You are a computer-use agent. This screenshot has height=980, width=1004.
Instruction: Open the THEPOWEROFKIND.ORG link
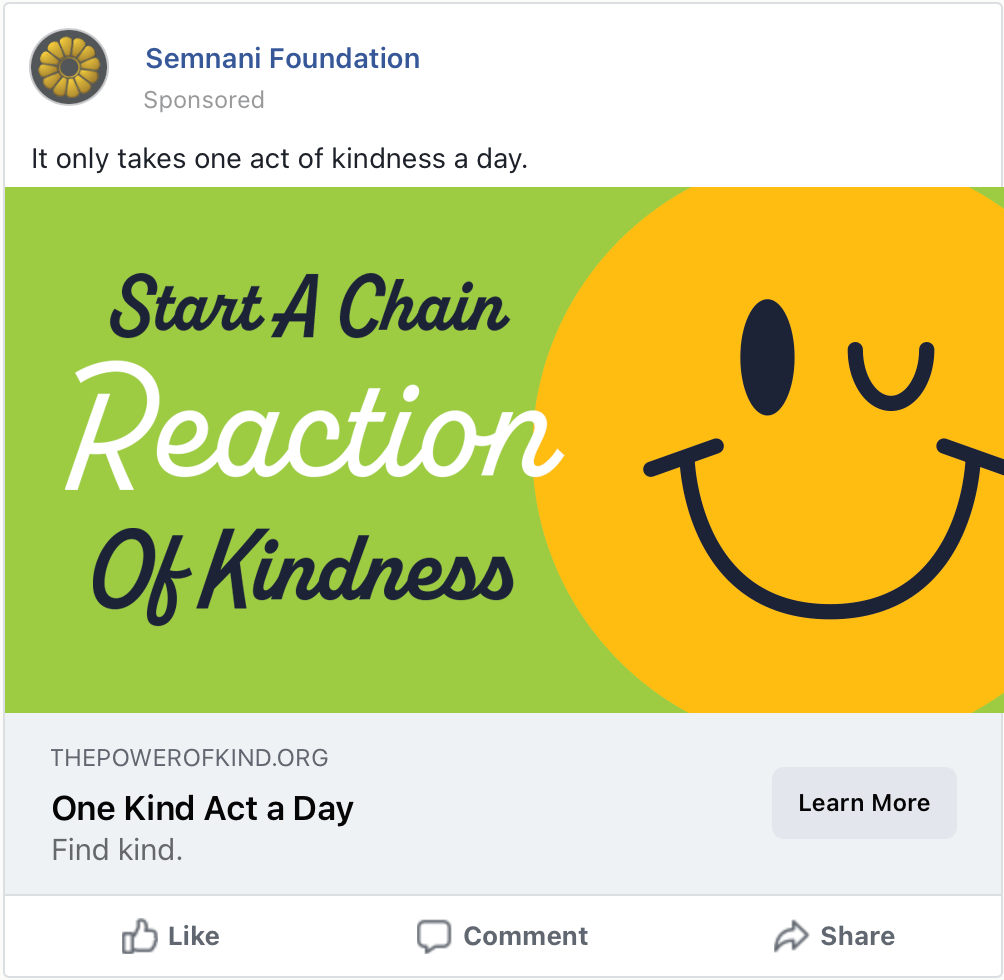[189, 758]
